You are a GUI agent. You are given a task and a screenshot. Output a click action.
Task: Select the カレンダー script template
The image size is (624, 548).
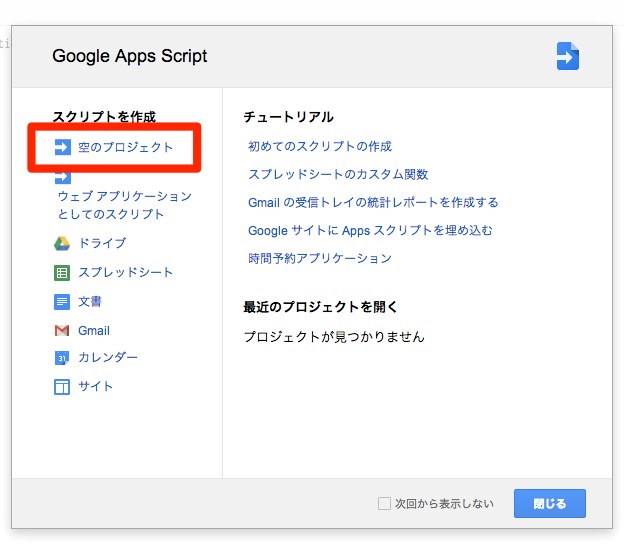[108, 357]
